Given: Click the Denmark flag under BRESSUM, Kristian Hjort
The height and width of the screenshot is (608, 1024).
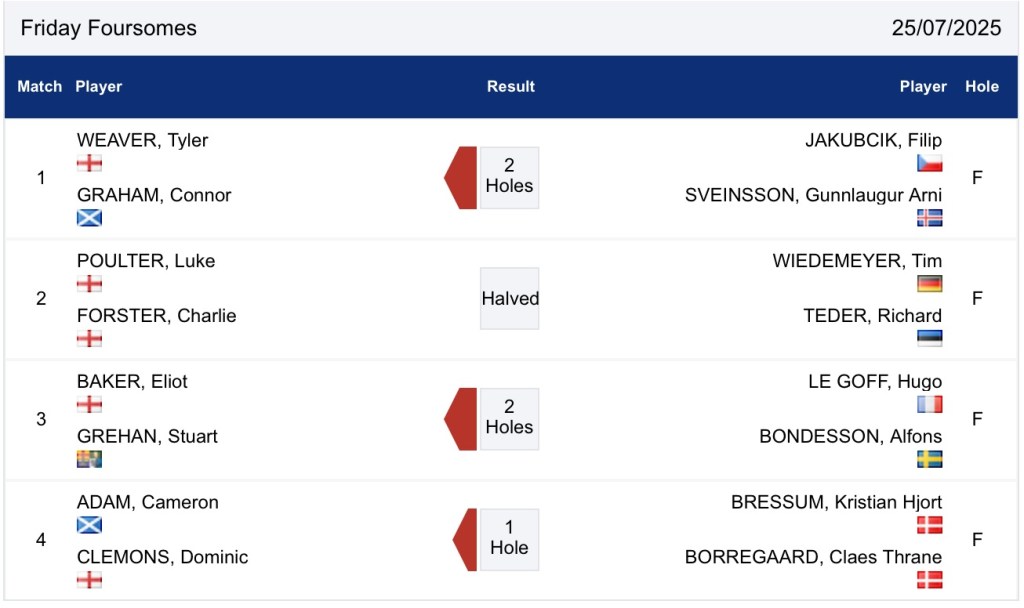Looking at the screenshot, I should pyautogui.click(x=929, y=525).
